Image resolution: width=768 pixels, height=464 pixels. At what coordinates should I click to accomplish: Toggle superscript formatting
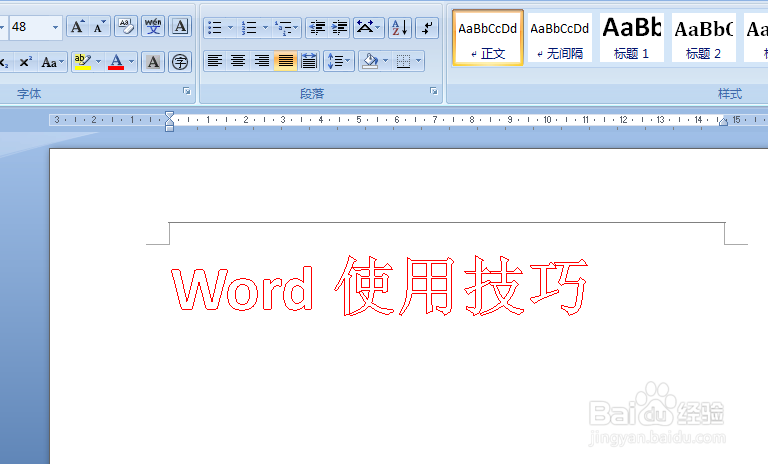(25, 62)
